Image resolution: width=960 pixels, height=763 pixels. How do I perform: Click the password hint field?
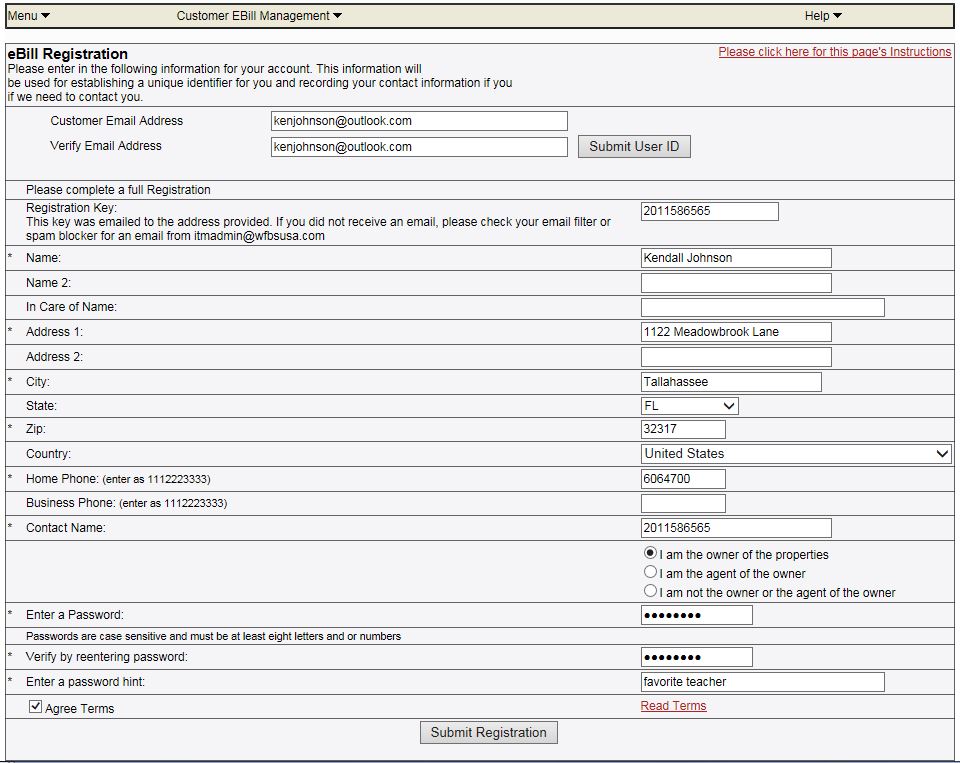[x=762, y=682]
